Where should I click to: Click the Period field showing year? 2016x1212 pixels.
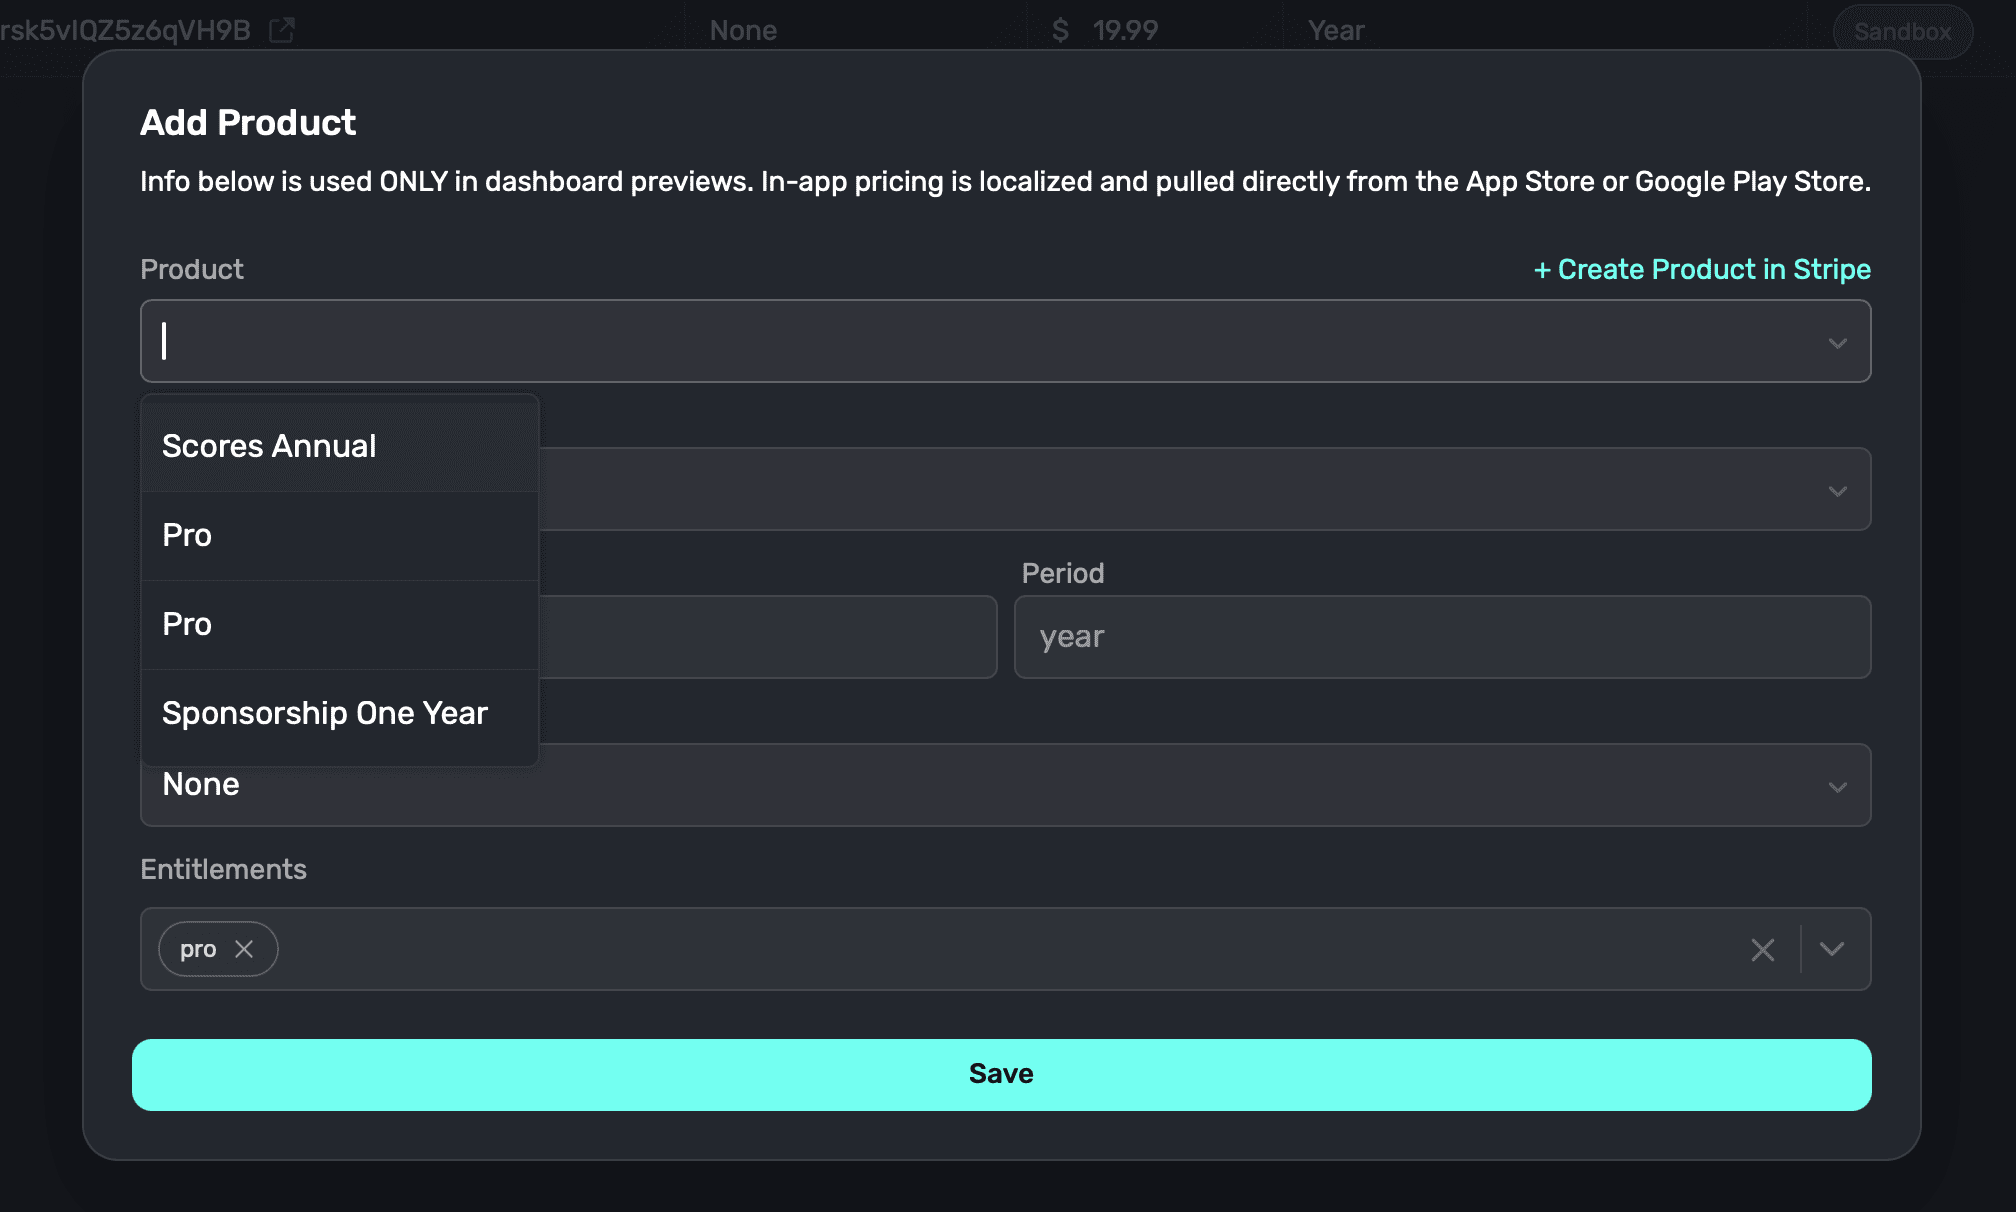click(x=1441, y=637)
